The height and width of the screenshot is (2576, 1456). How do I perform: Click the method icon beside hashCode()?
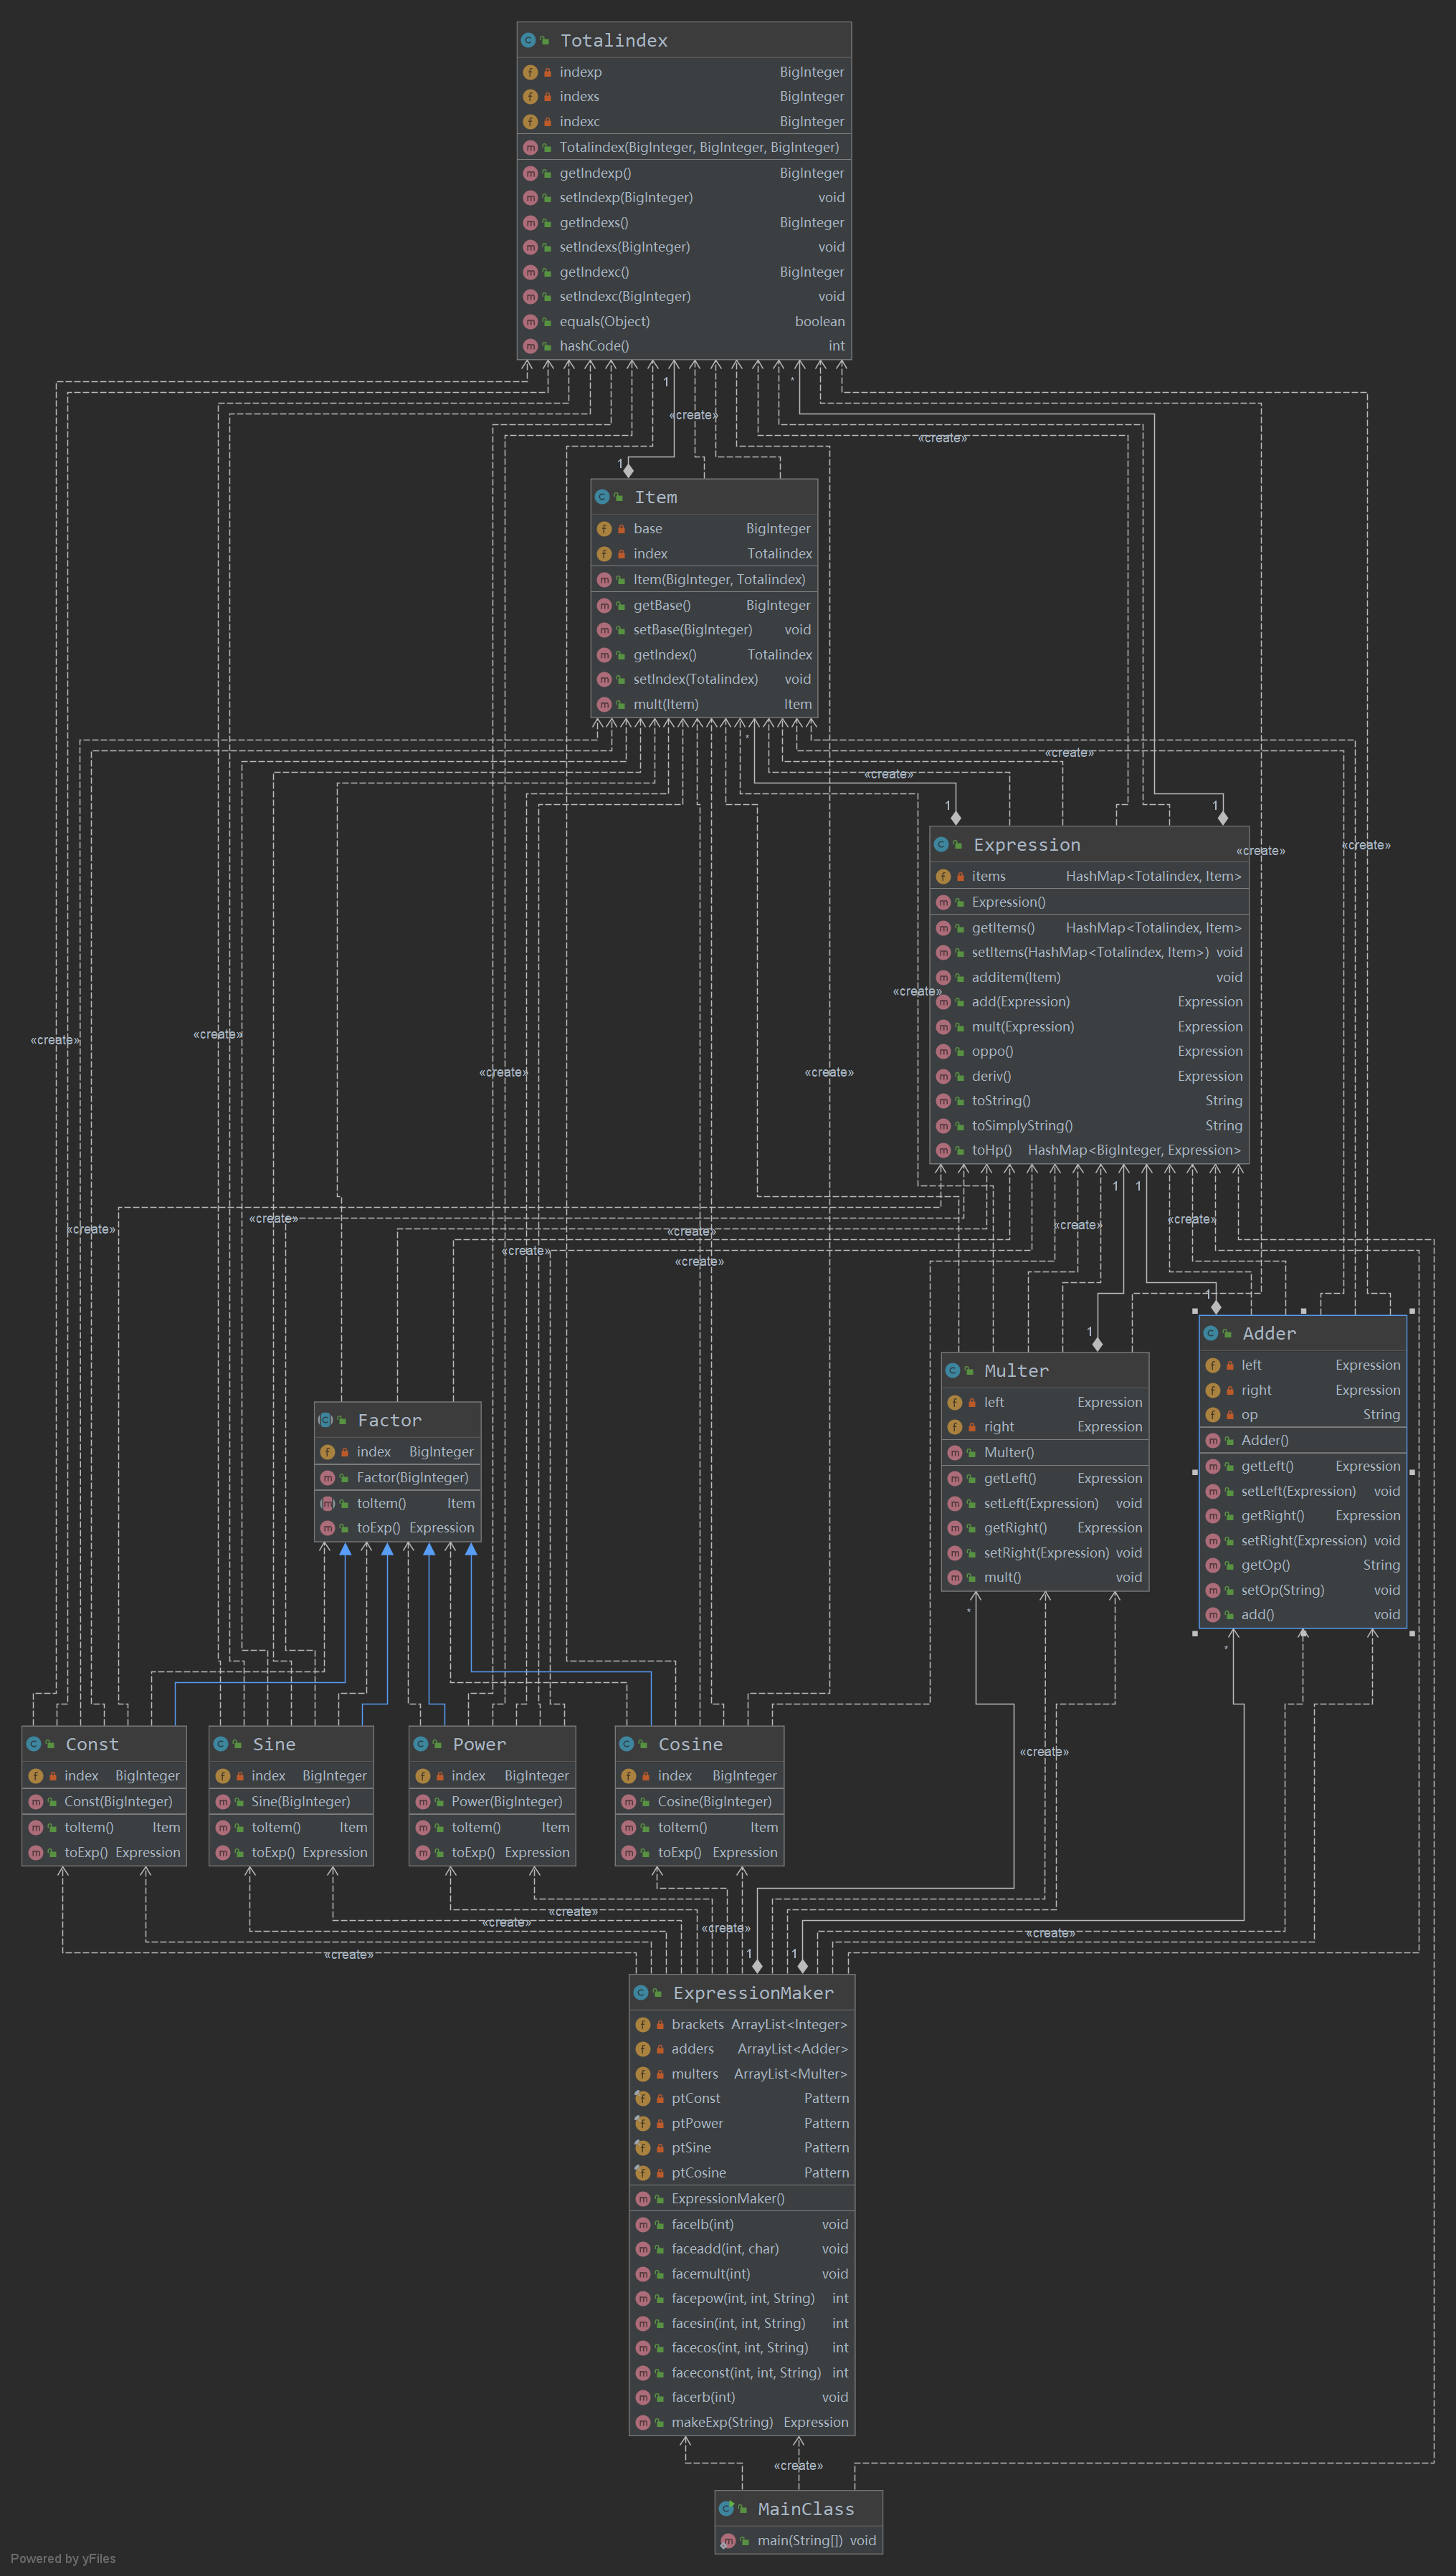(x=530, y=346)
